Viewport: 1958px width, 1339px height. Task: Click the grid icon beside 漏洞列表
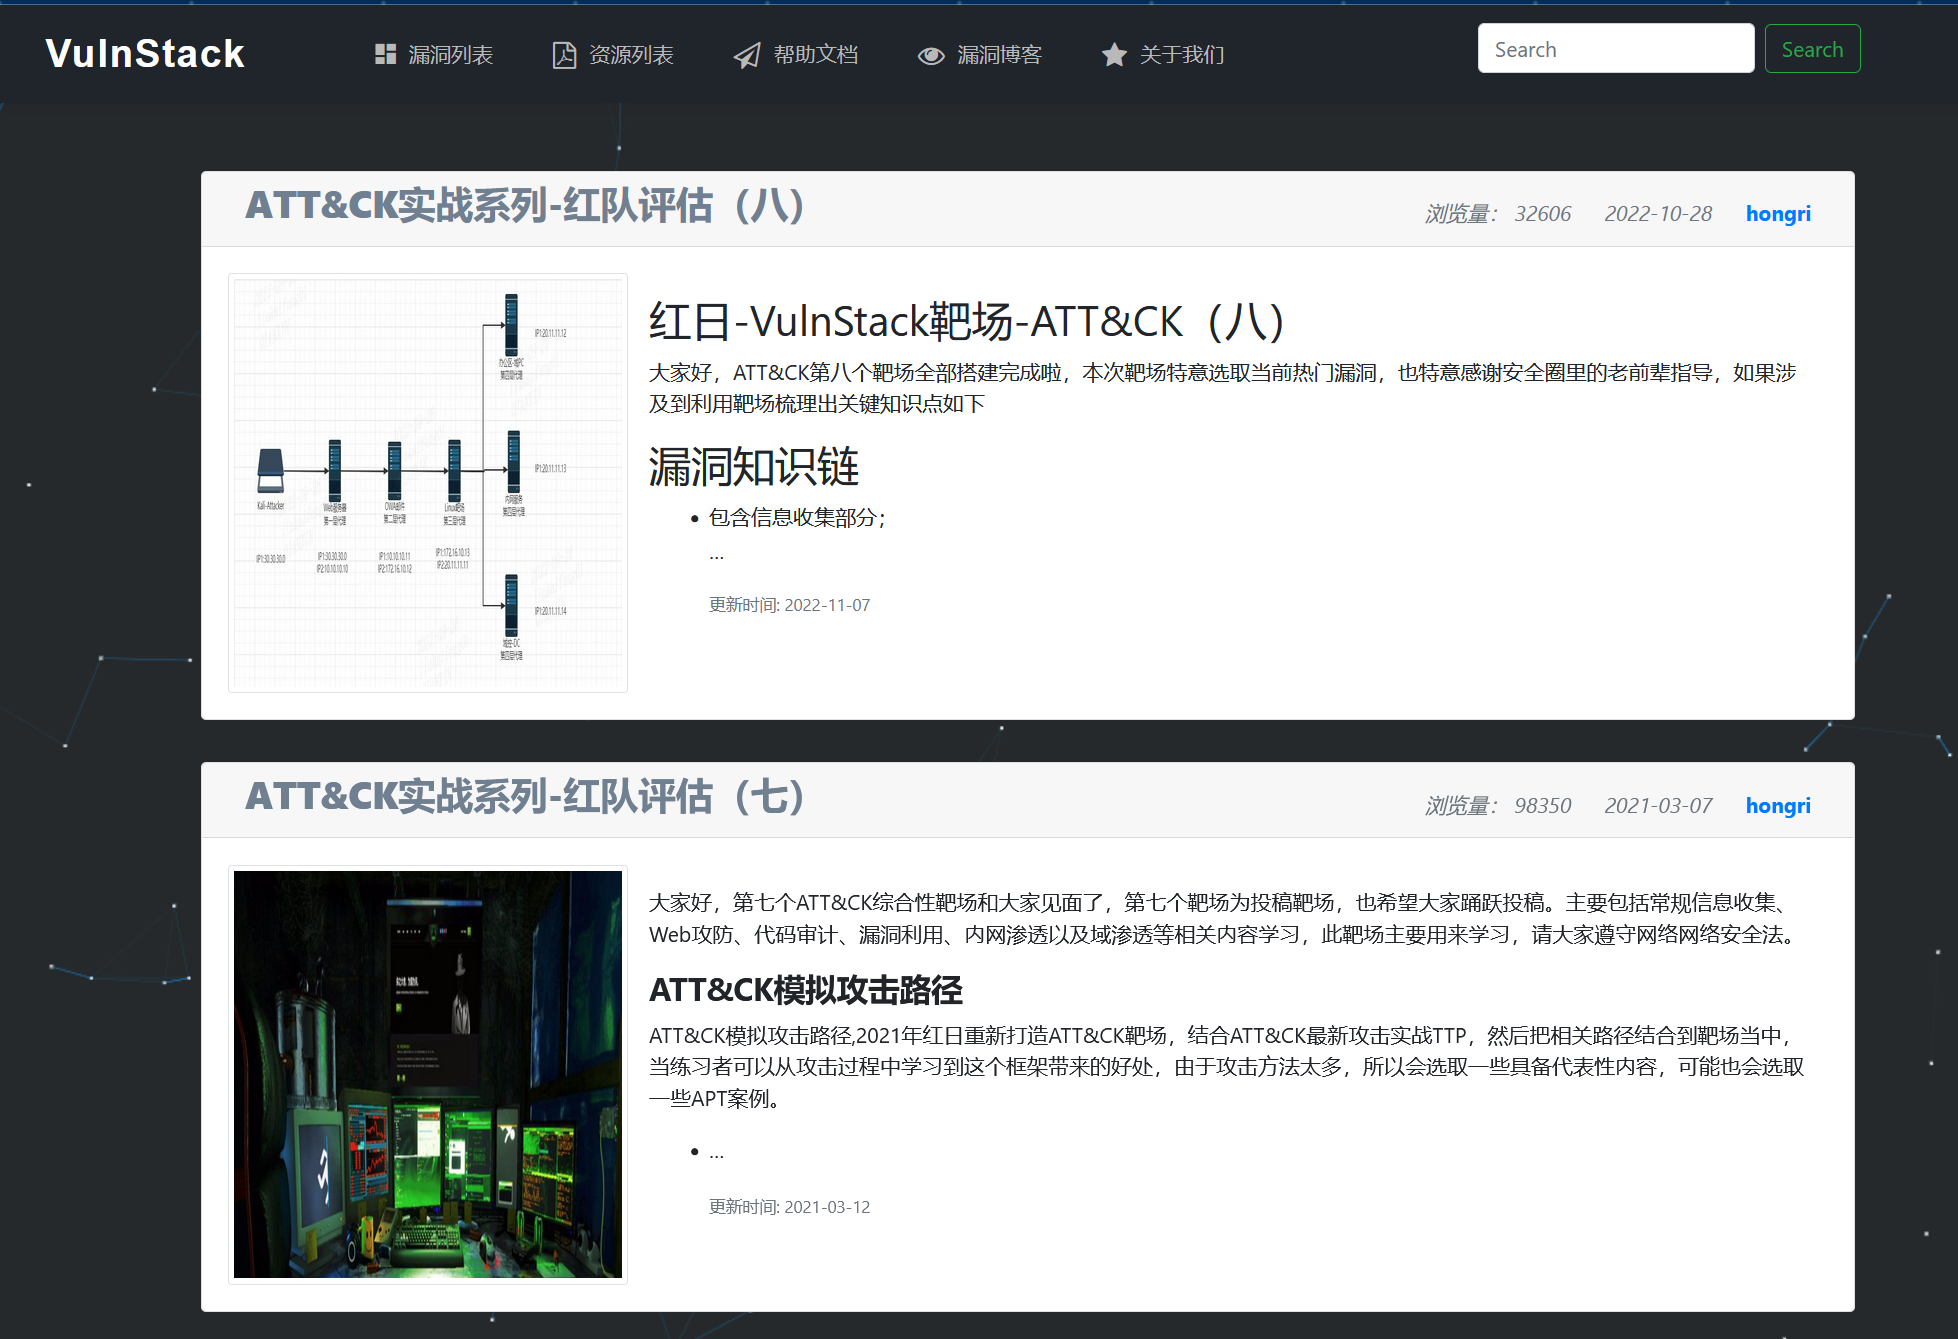[x=385, y=55]
